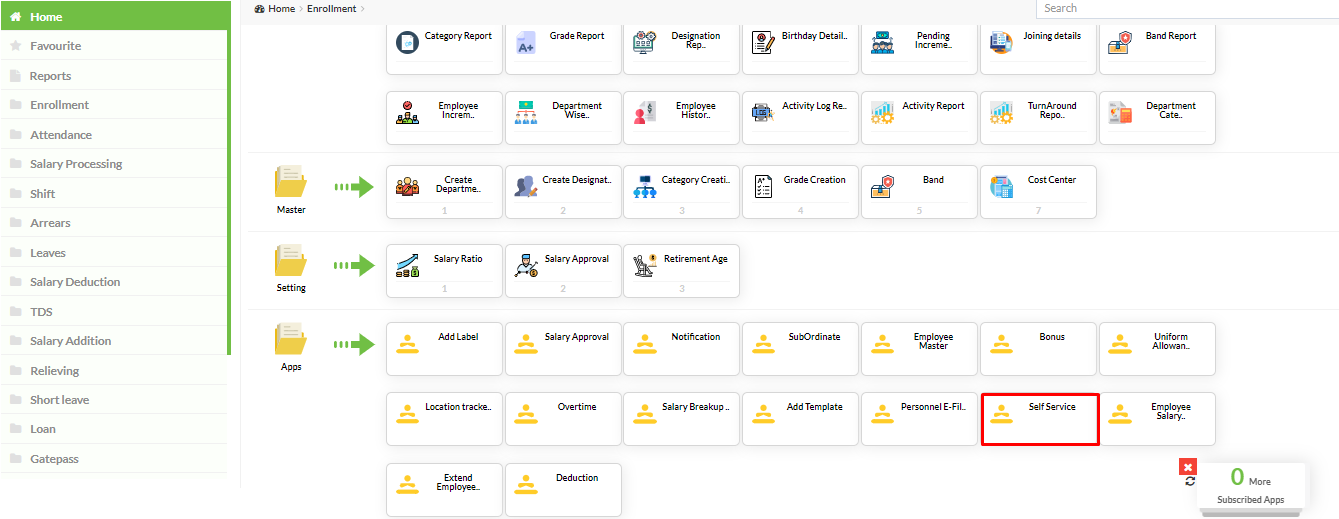The image size is (1339, 519).
Task: Open the Uniform Allowance app
Action: (1157, 349)
